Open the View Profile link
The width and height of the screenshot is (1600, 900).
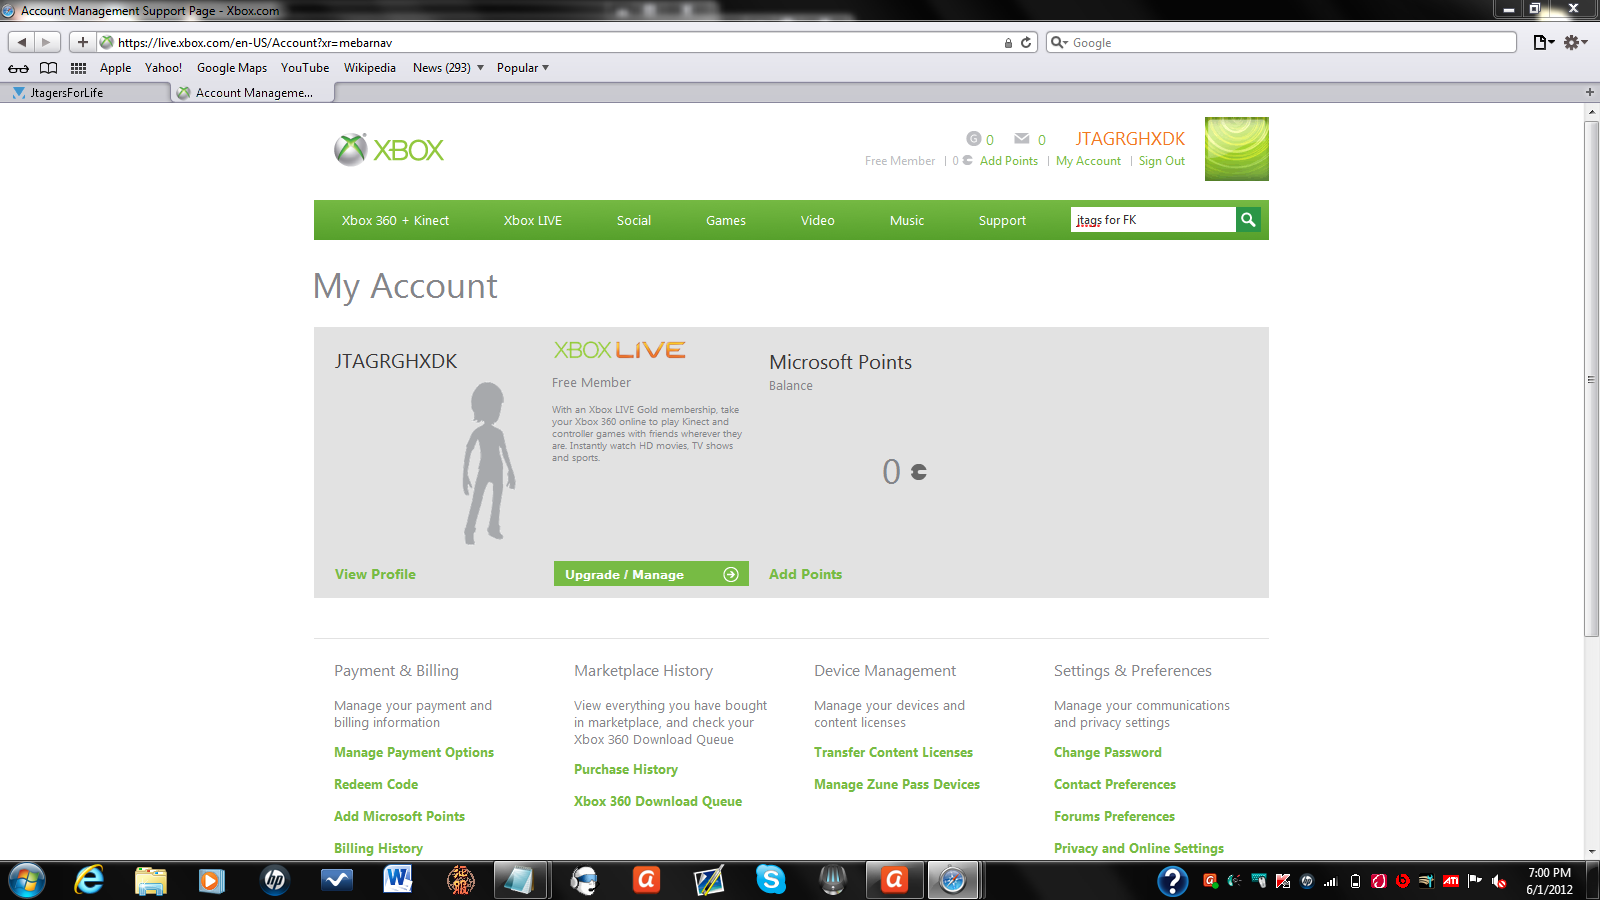click(375, 574)
